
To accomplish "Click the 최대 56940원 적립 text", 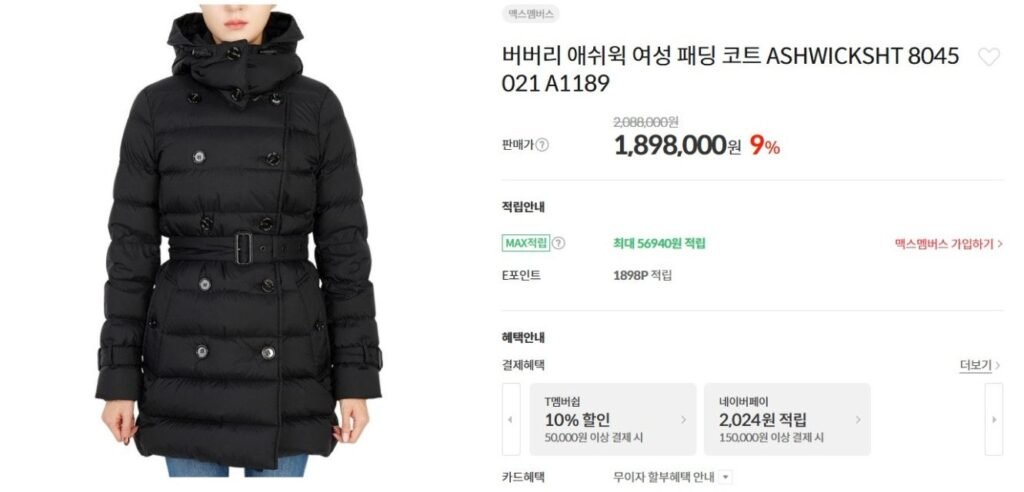I will tap(659, 244).
